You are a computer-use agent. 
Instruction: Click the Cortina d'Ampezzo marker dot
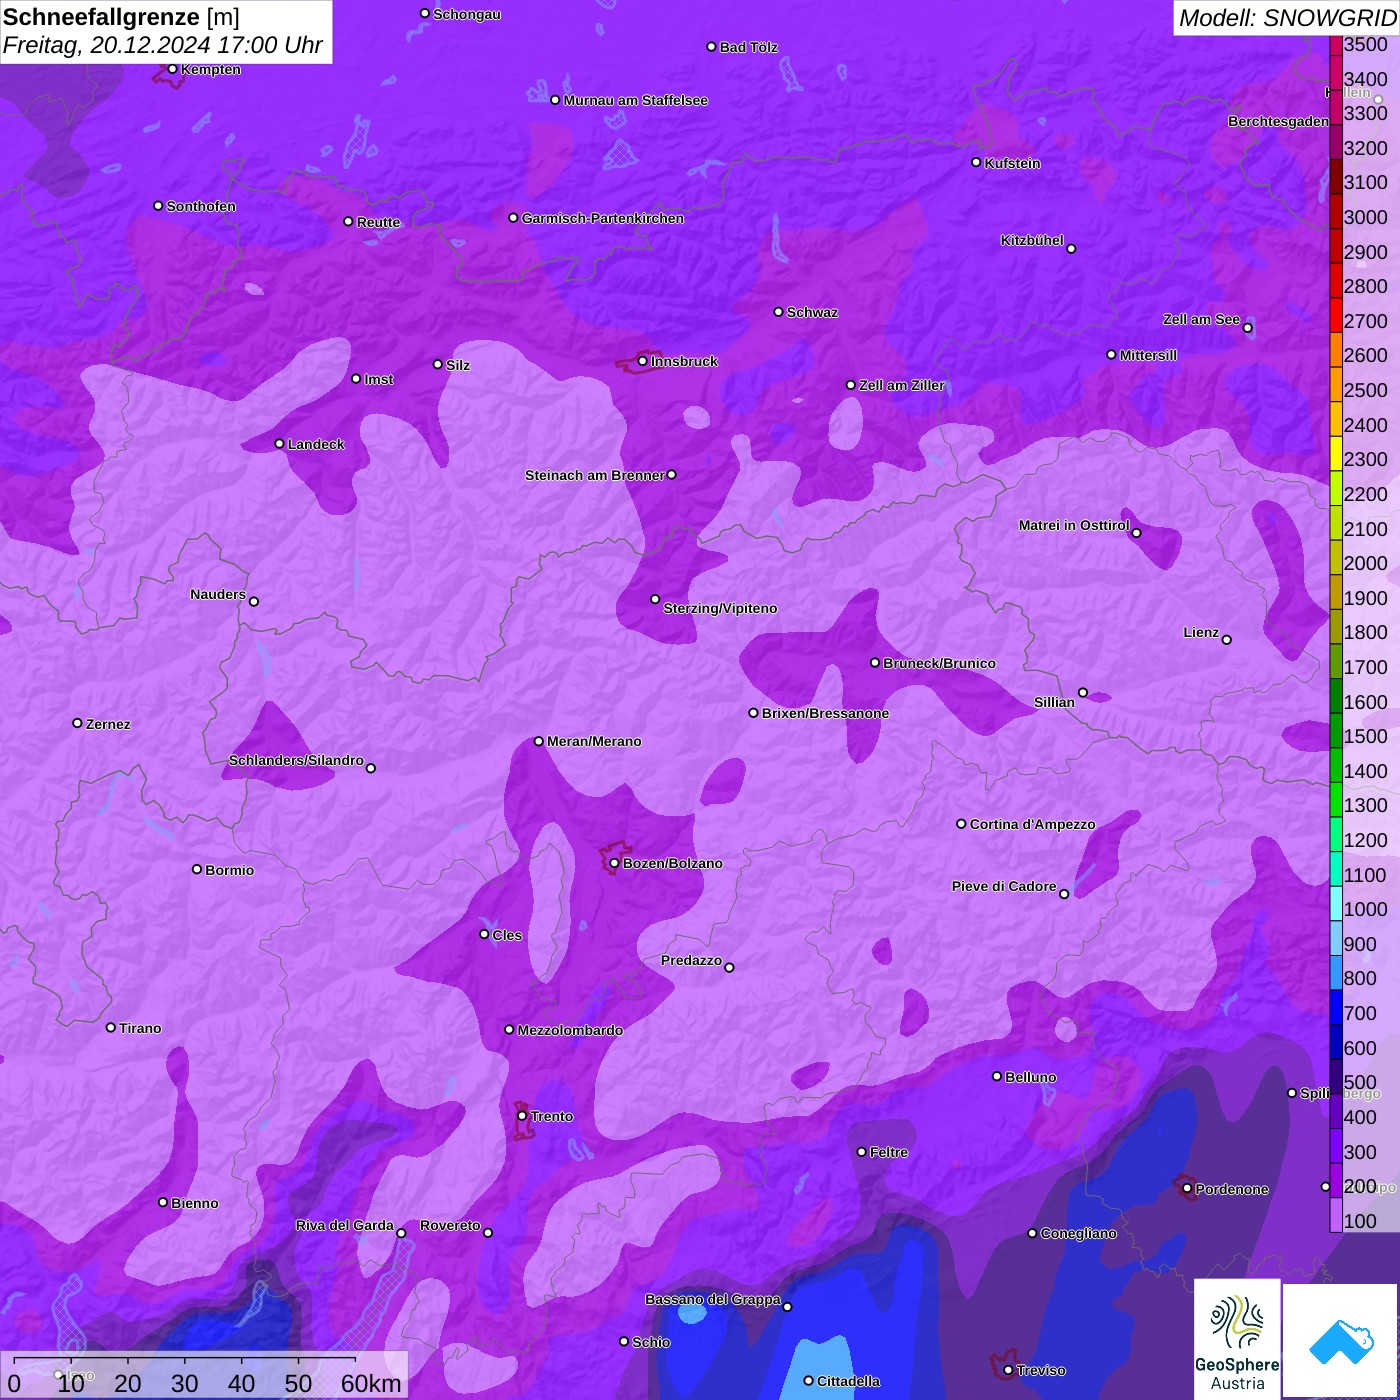(962, 824)
